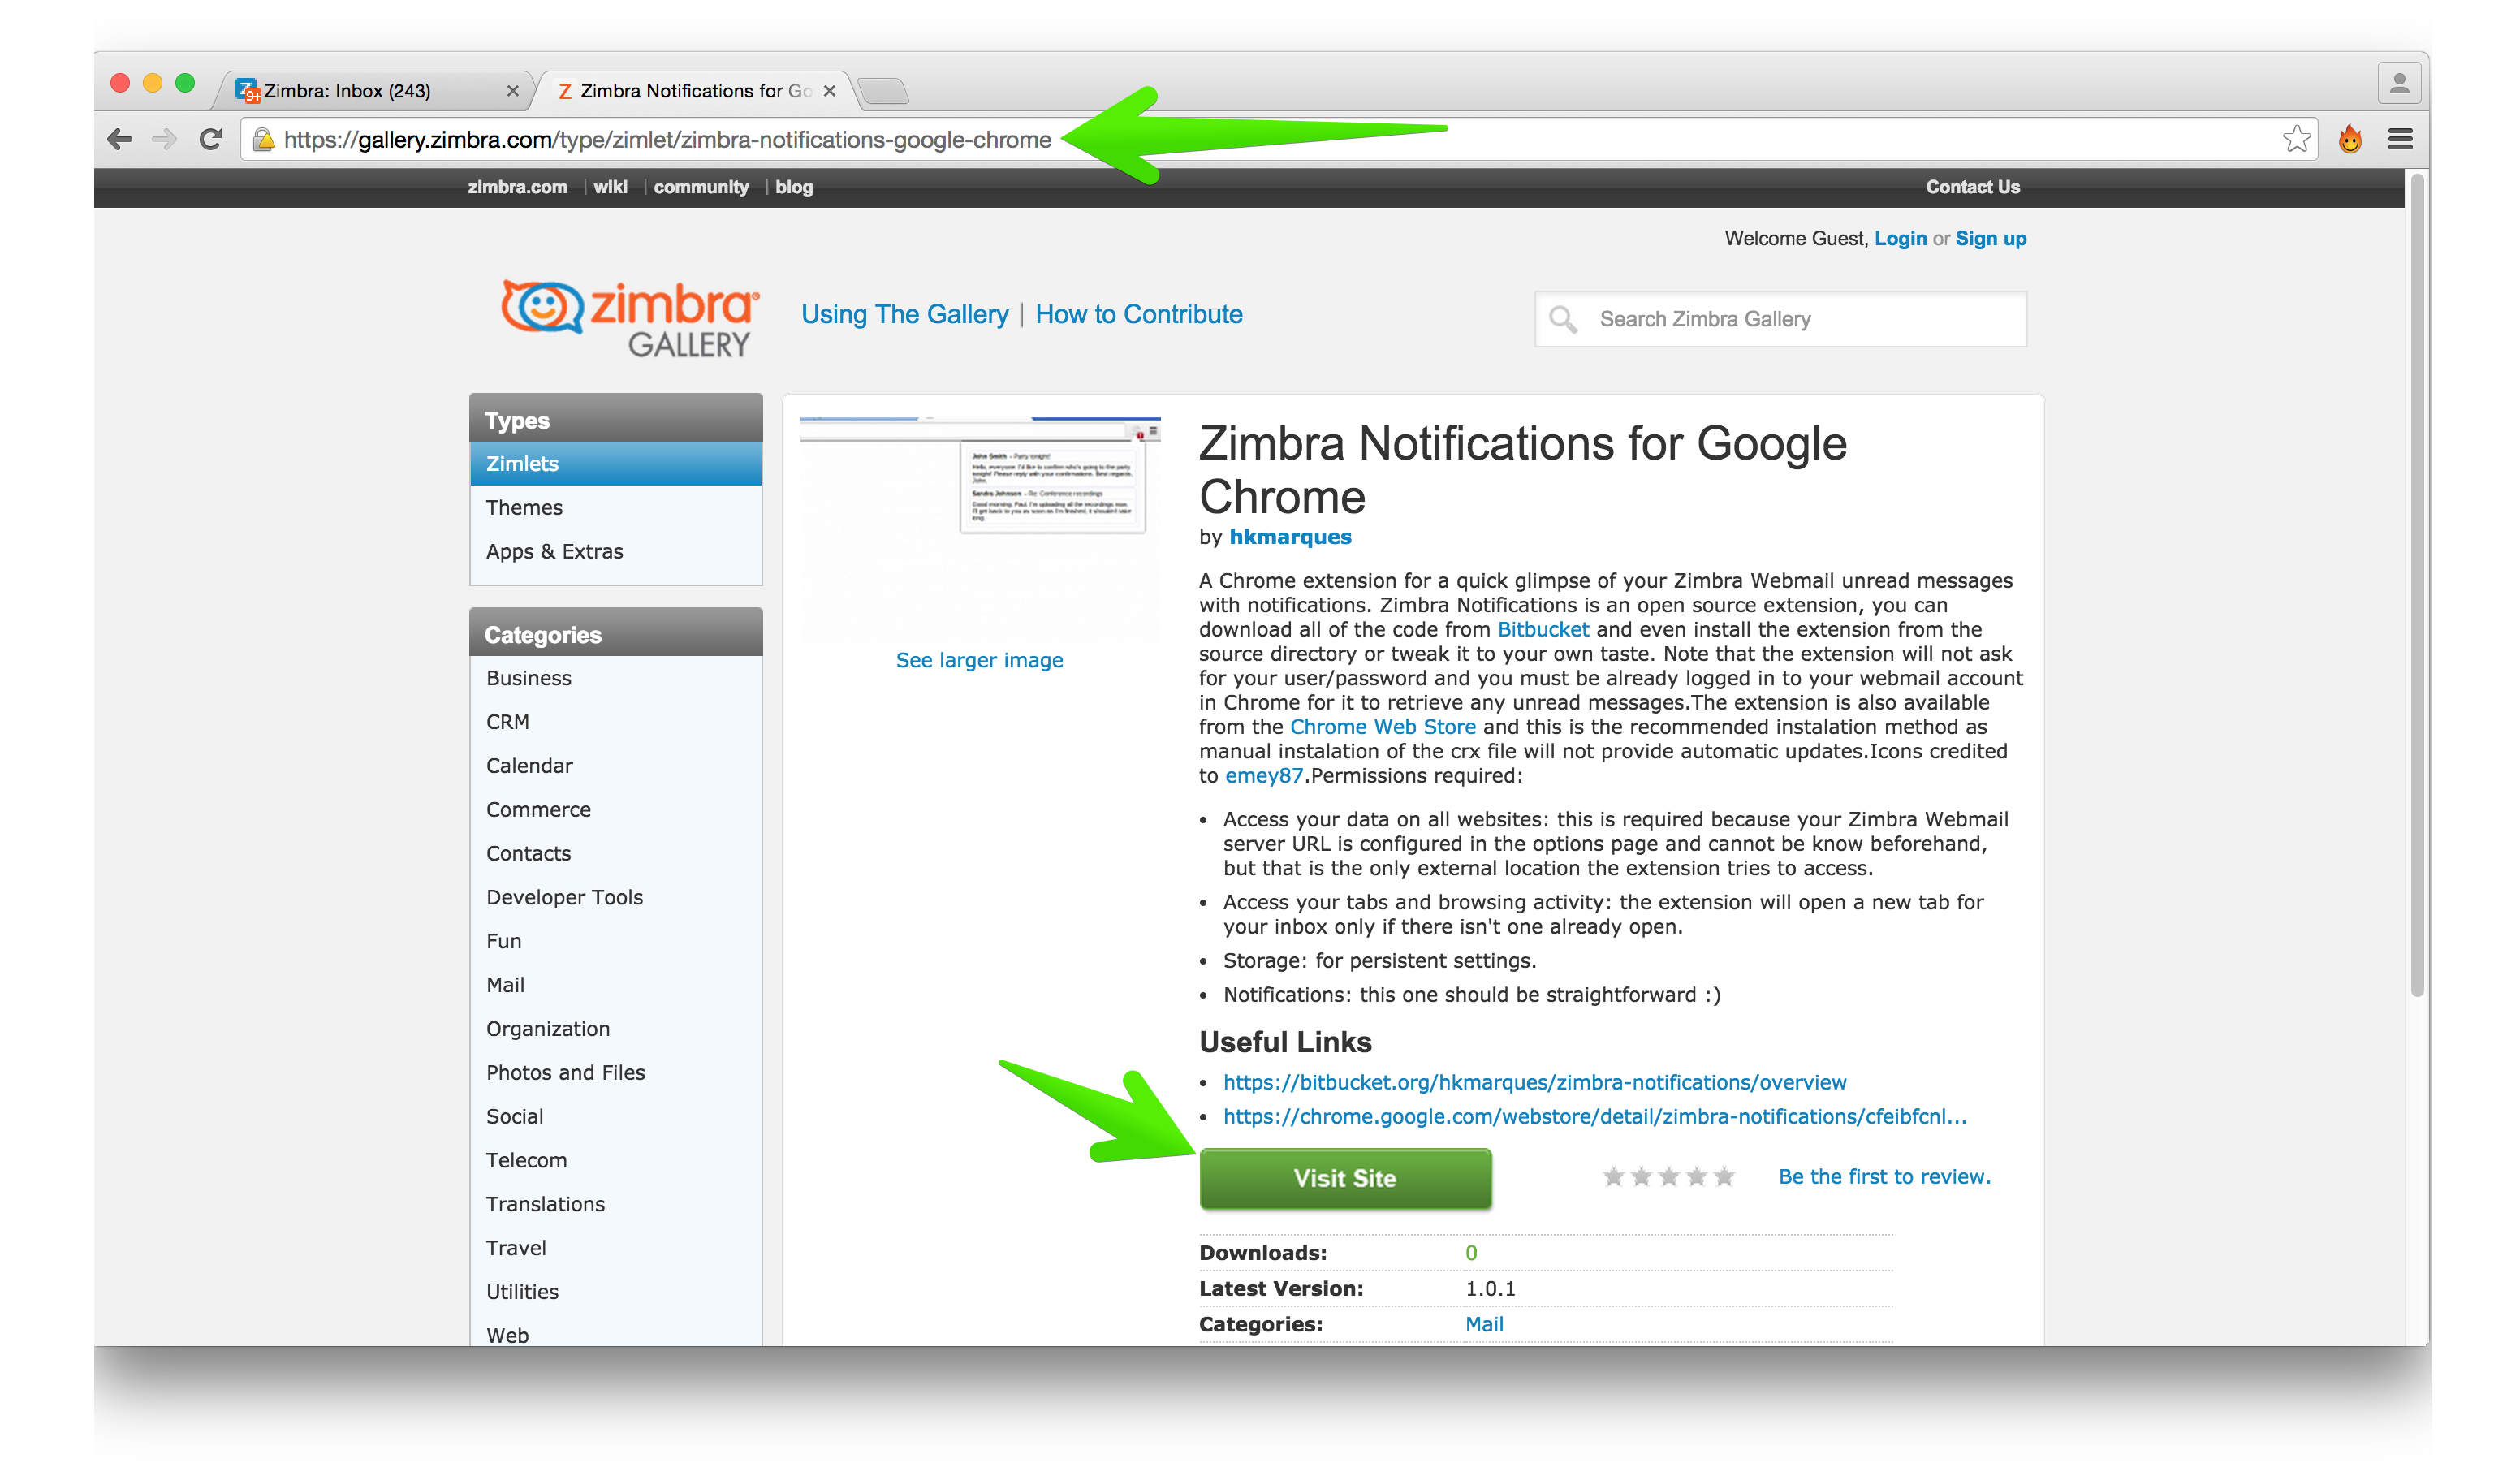Image resolution: width=2520 pixels, height=1476 pixels.
Task: Open author hkmarques profile link
Action: (x=1290, y=537)
